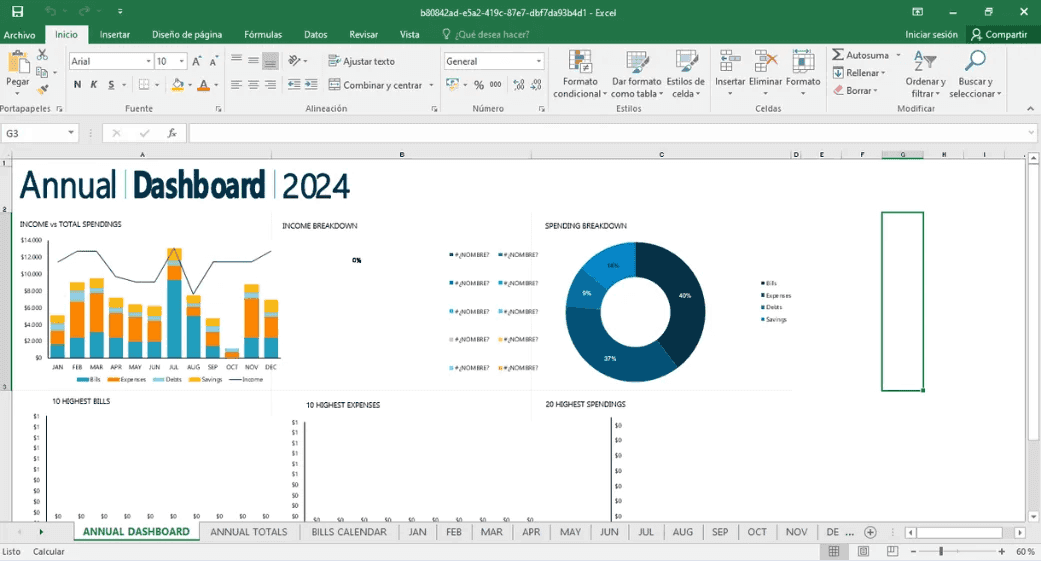Click inside the formula bar
Viewport: 1041px width, 561px height.
click(607, 133)
